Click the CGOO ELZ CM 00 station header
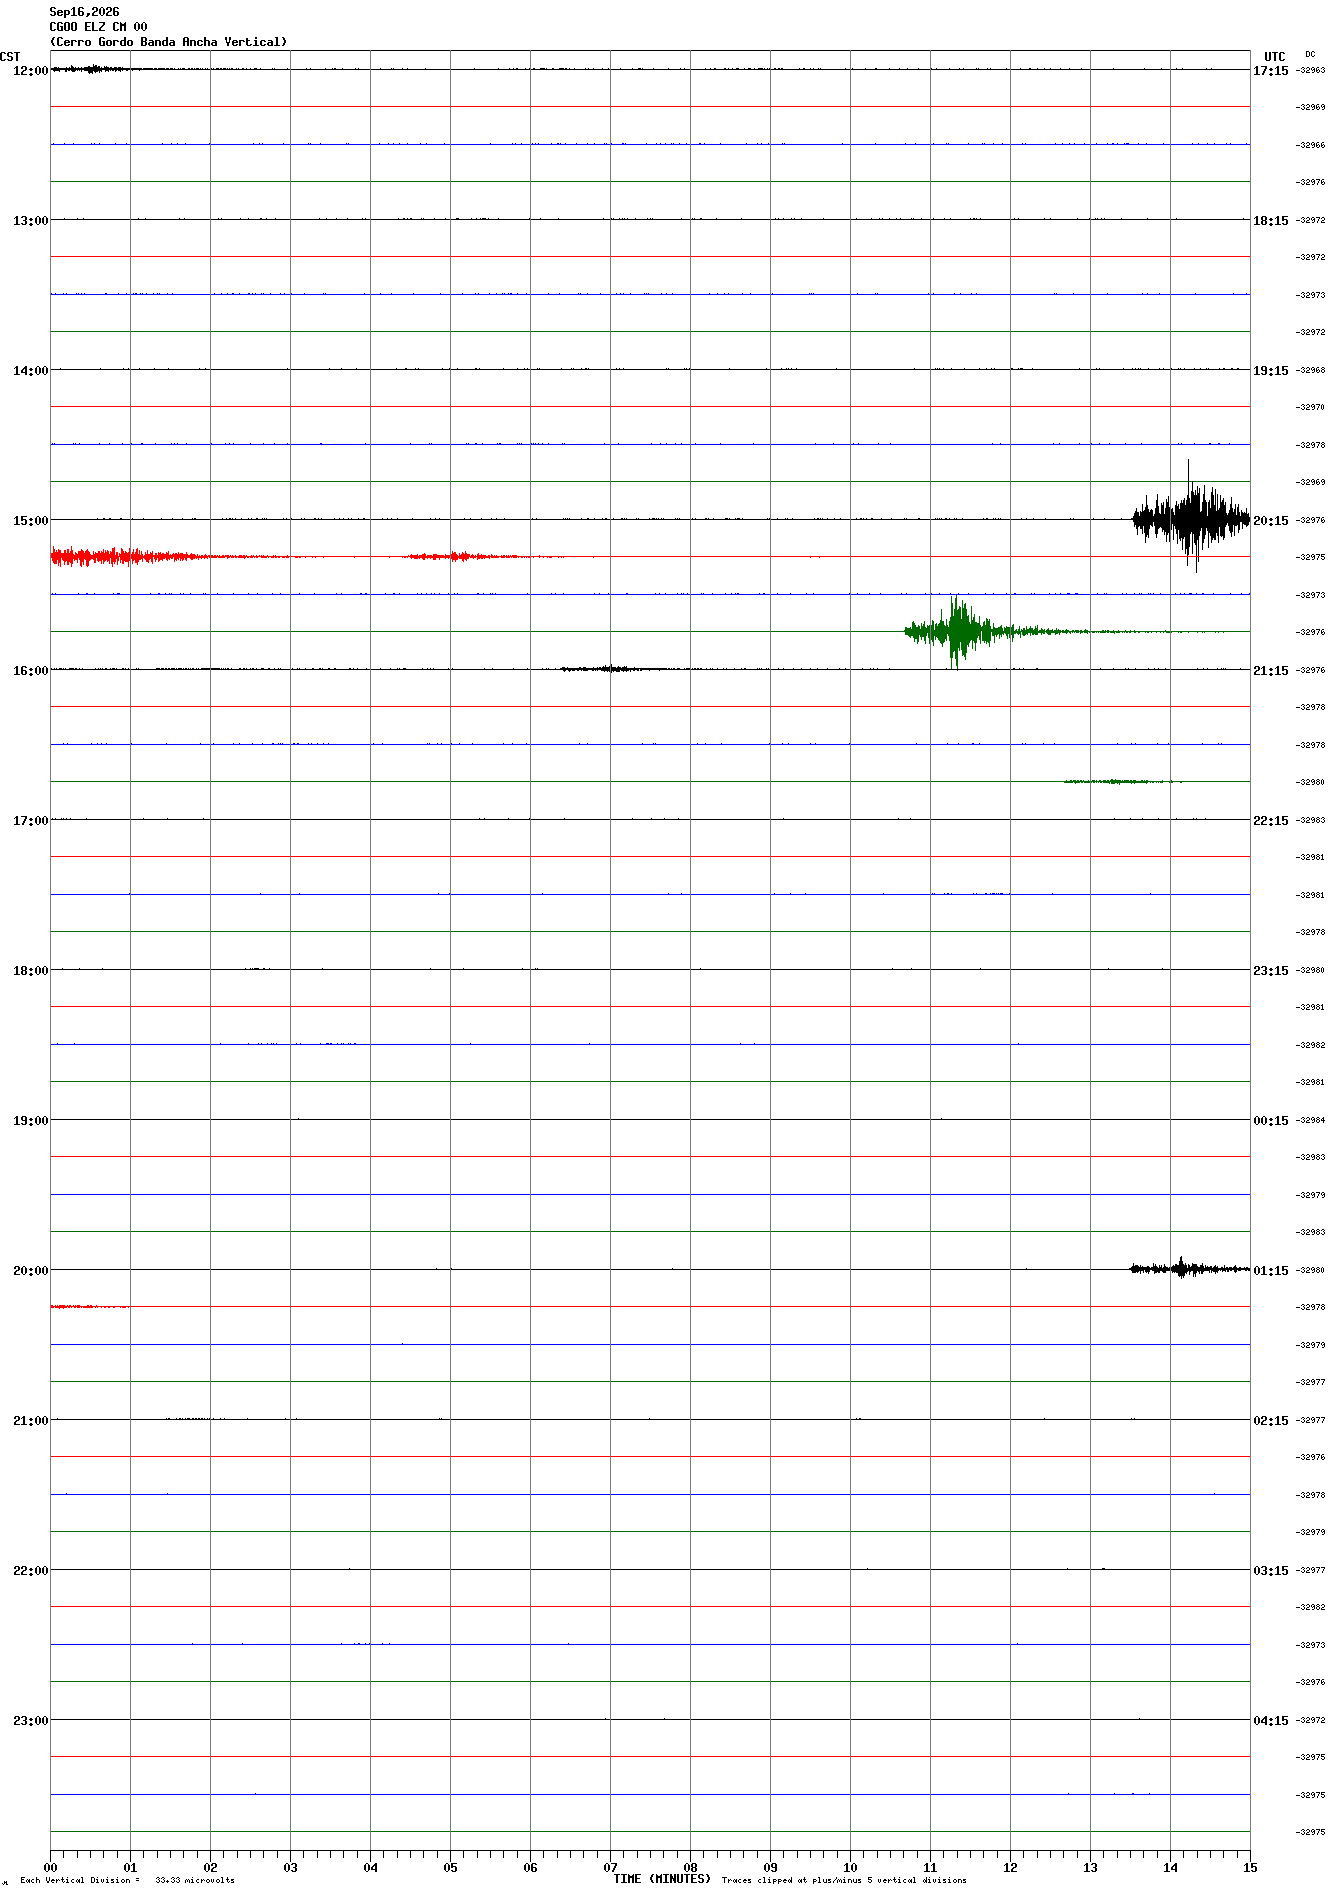This screenshot has width=1330, height=1894. [x=98, y=27]
